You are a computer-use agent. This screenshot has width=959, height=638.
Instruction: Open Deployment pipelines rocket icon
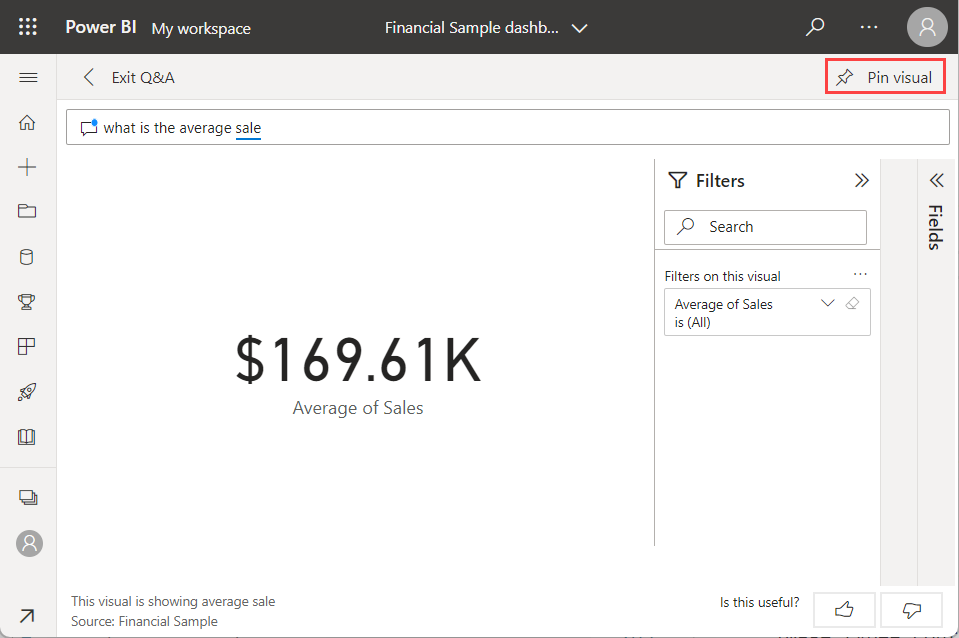(x=27, y=392)
